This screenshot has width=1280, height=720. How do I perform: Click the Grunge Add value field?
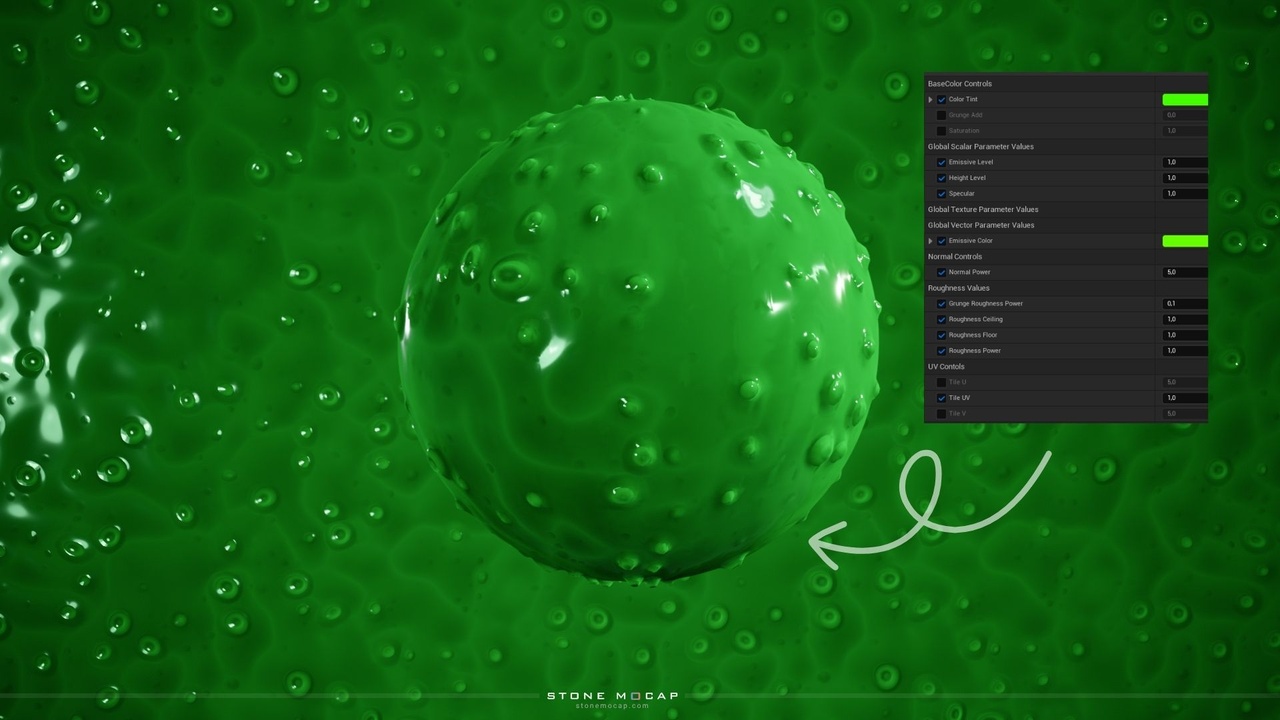pos(1185,115)
